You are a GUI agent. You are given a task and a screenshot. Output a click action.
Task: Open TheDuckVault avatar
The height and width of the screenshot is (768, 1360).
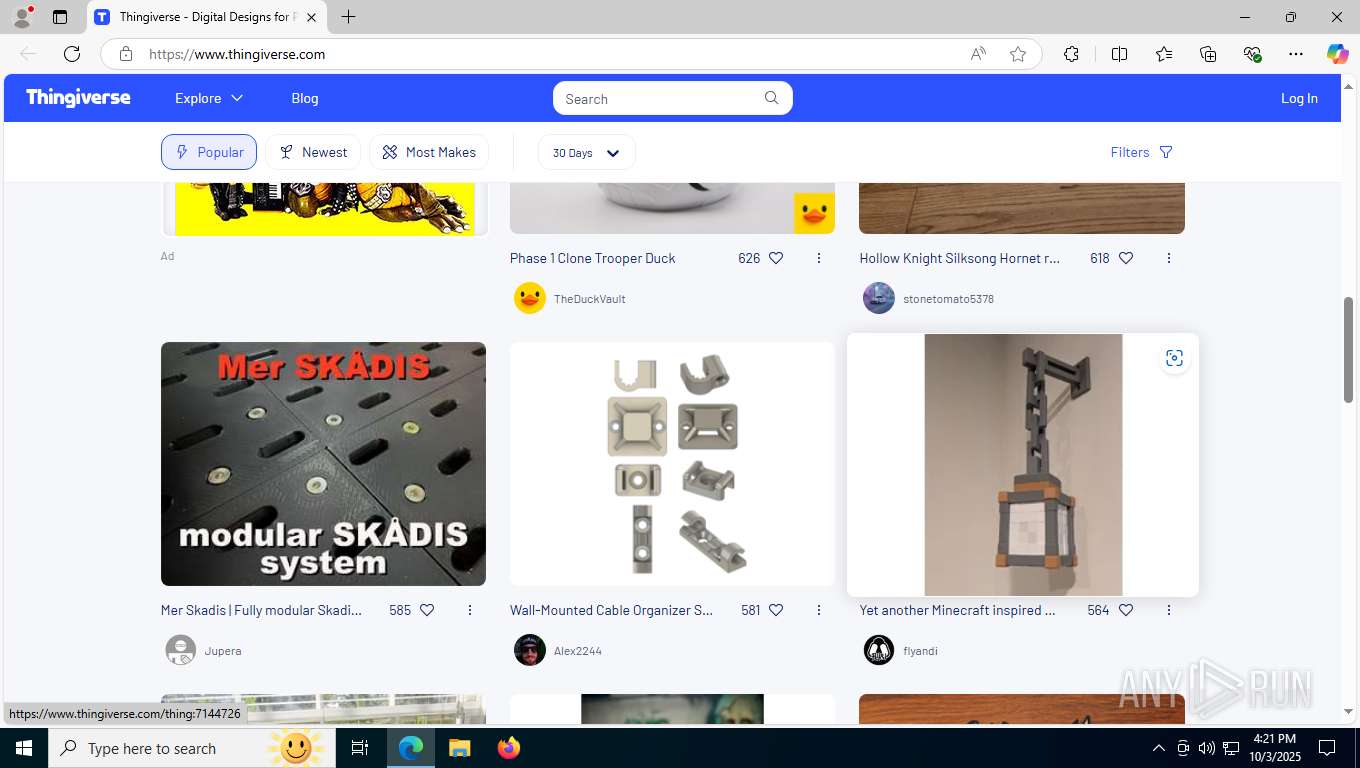(530, 298)
